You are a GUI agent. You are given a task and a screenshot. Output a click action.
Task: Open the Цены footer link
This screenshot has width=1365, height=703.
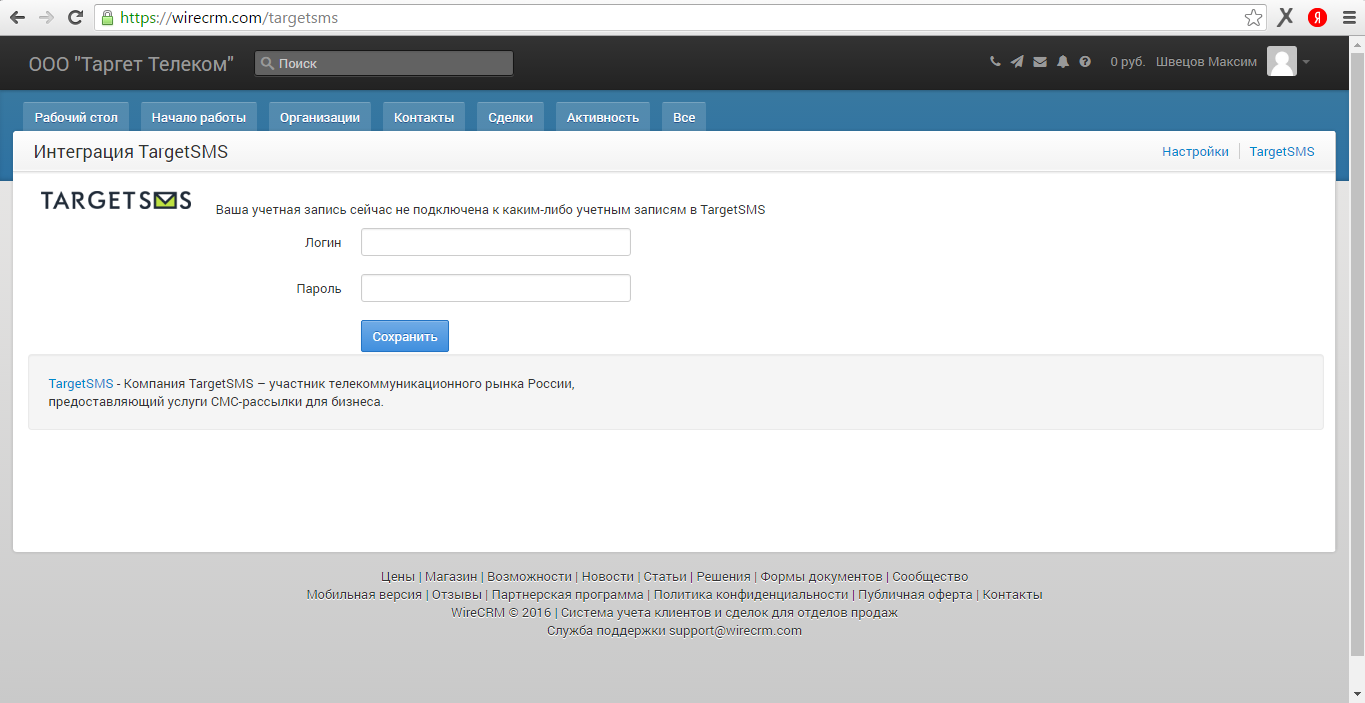(x=398, y=577)
